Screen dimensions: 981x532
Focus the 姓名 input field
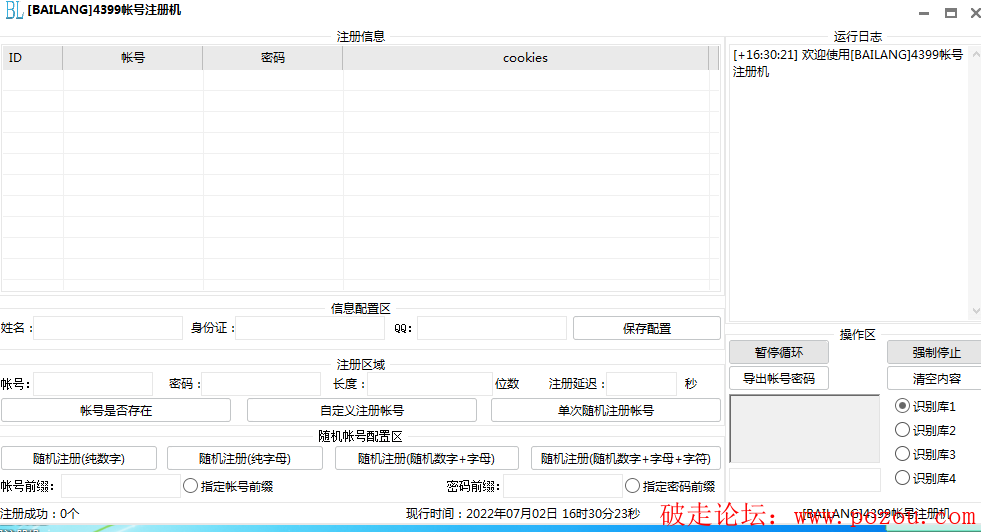pyautogui.click(x=108, y=328)
